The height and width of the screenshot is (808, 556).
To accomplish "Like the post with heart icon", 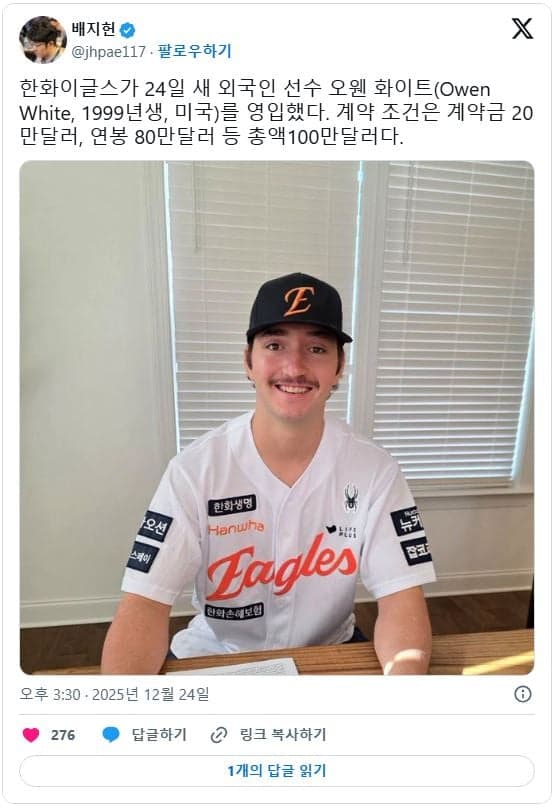I will [31, 735].
